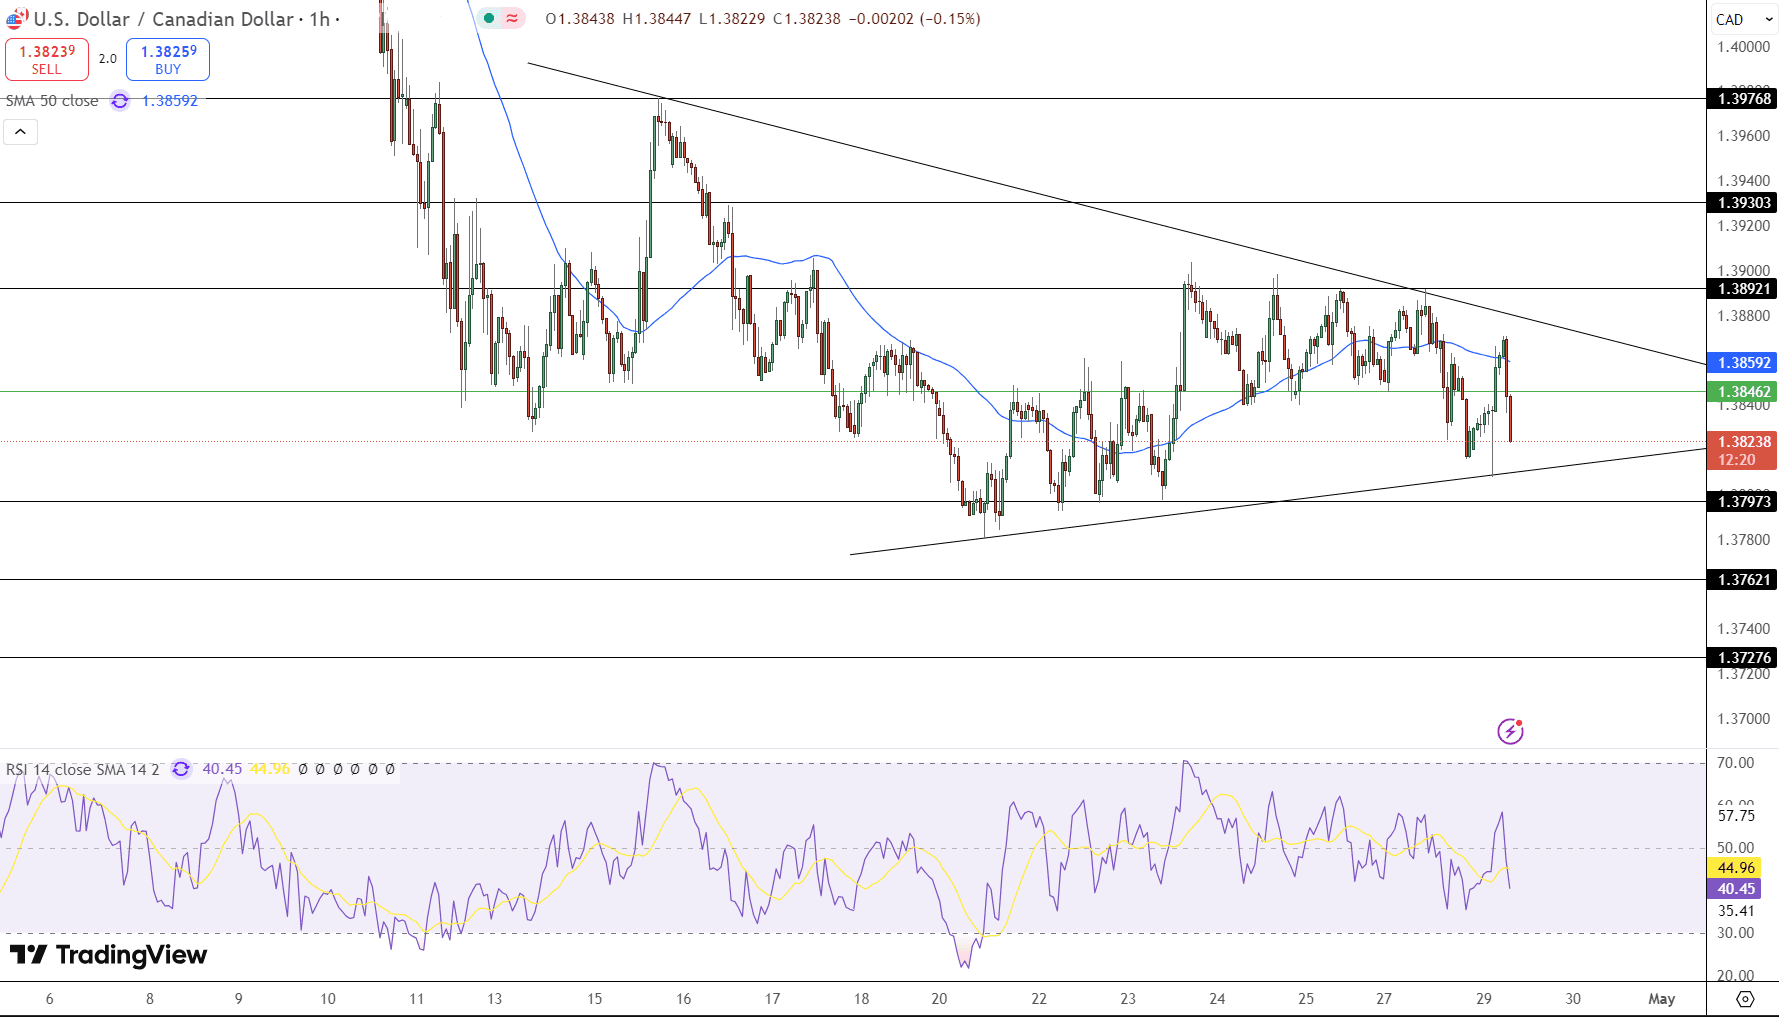Click the US/Canada flag symbol icon
Viewport: 1779px width, 1017px height.
pyautogui.click(x=17, y=19)
